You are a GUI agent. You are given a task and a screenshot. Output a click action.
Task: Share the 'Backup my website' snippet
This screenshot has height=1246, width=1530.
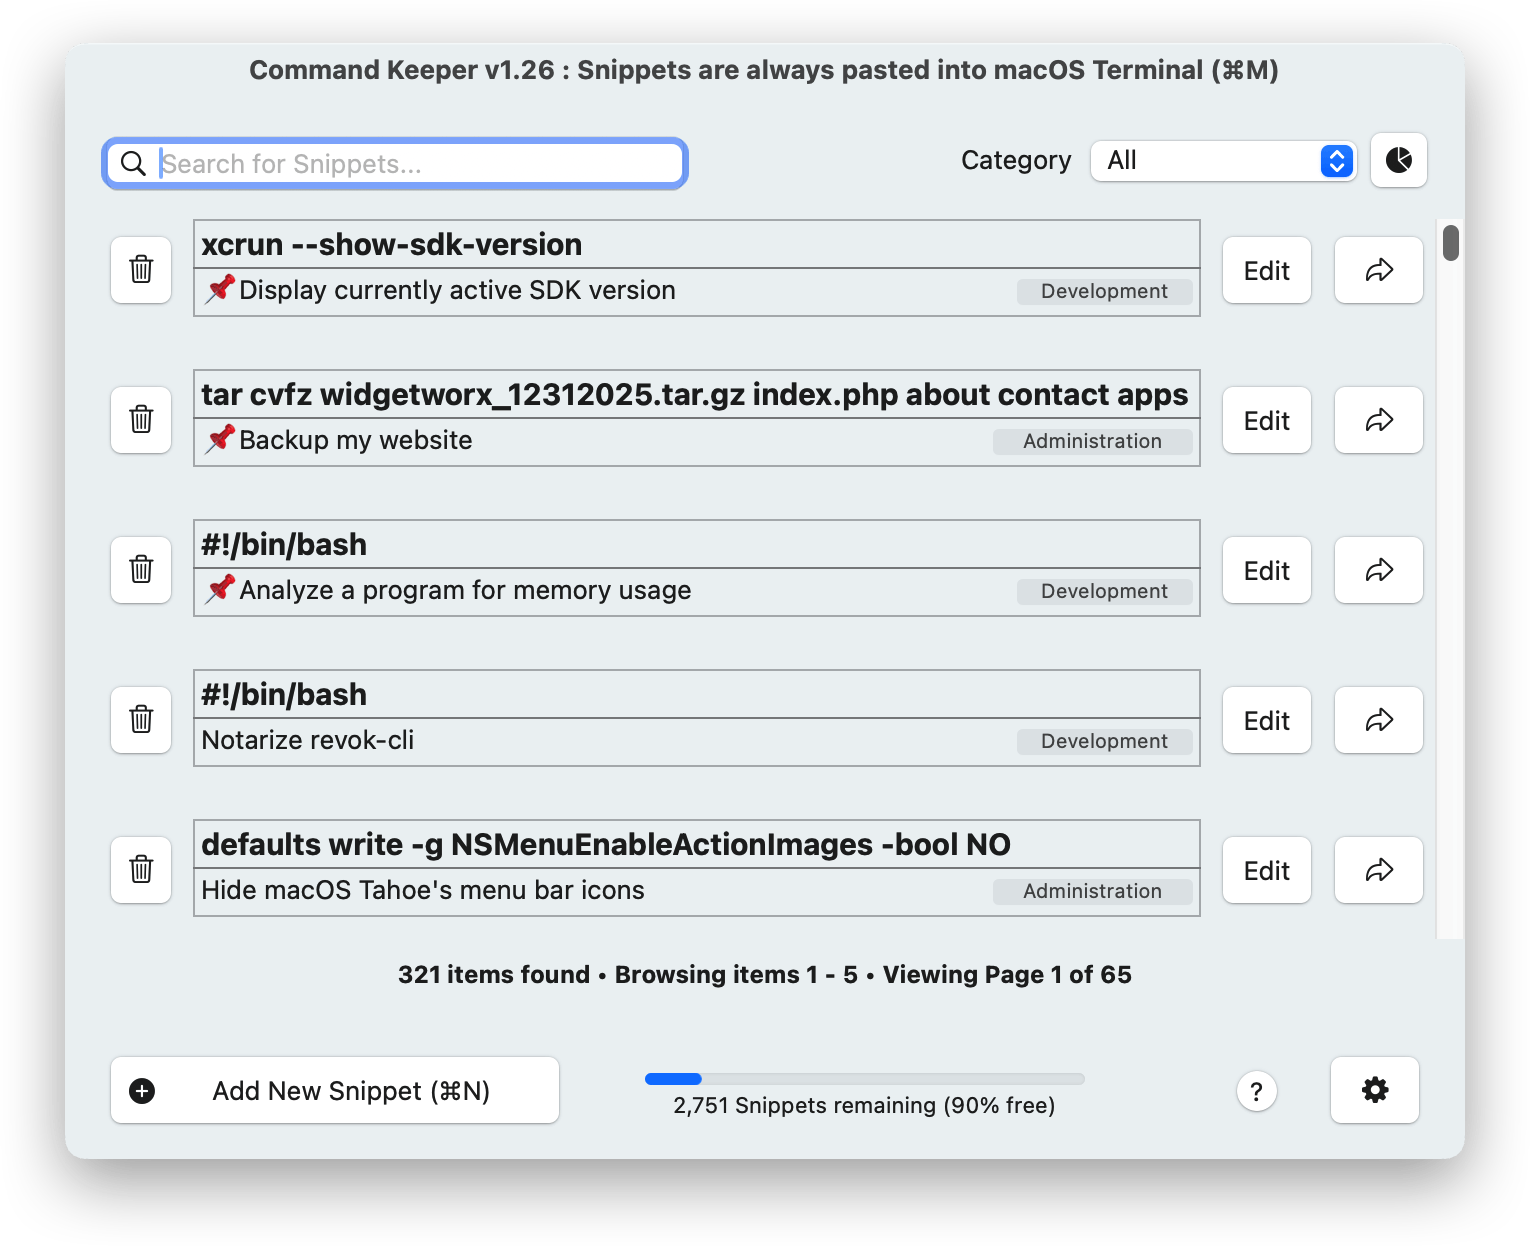point(1378,420)
